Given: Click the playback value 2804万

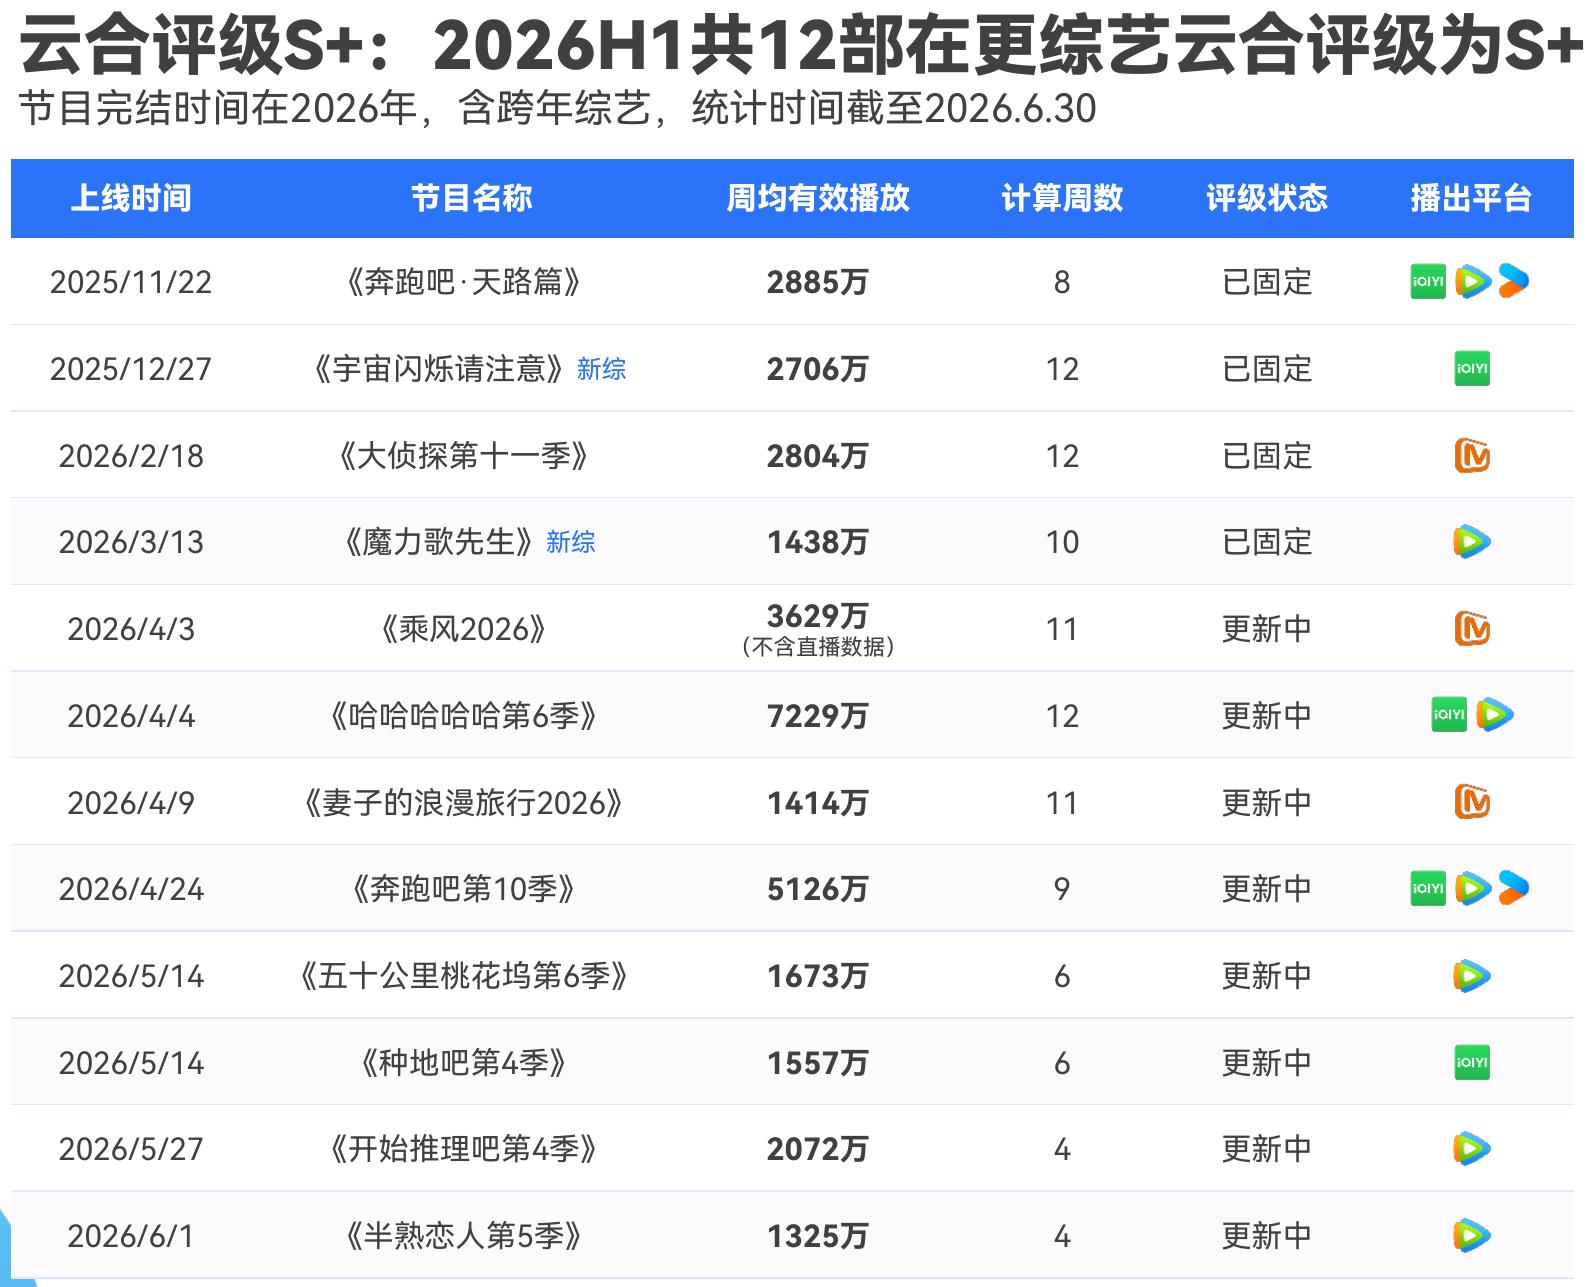Looking at the screenshot, I should (x=818, y=456).
